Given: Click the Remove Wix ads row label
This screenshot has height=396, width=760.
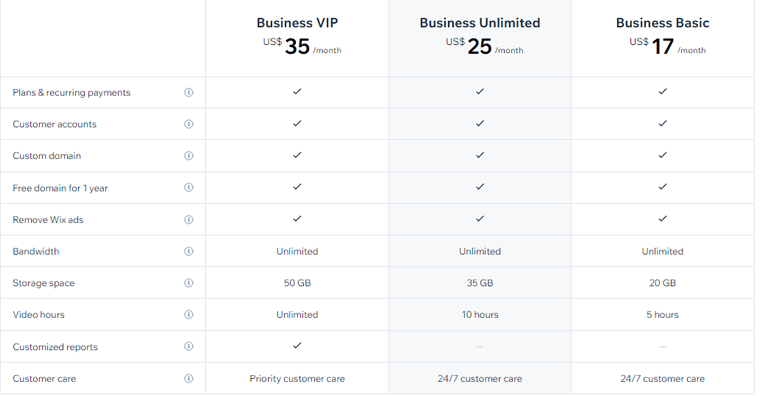Looking at the screenshot, I should 48,220.
